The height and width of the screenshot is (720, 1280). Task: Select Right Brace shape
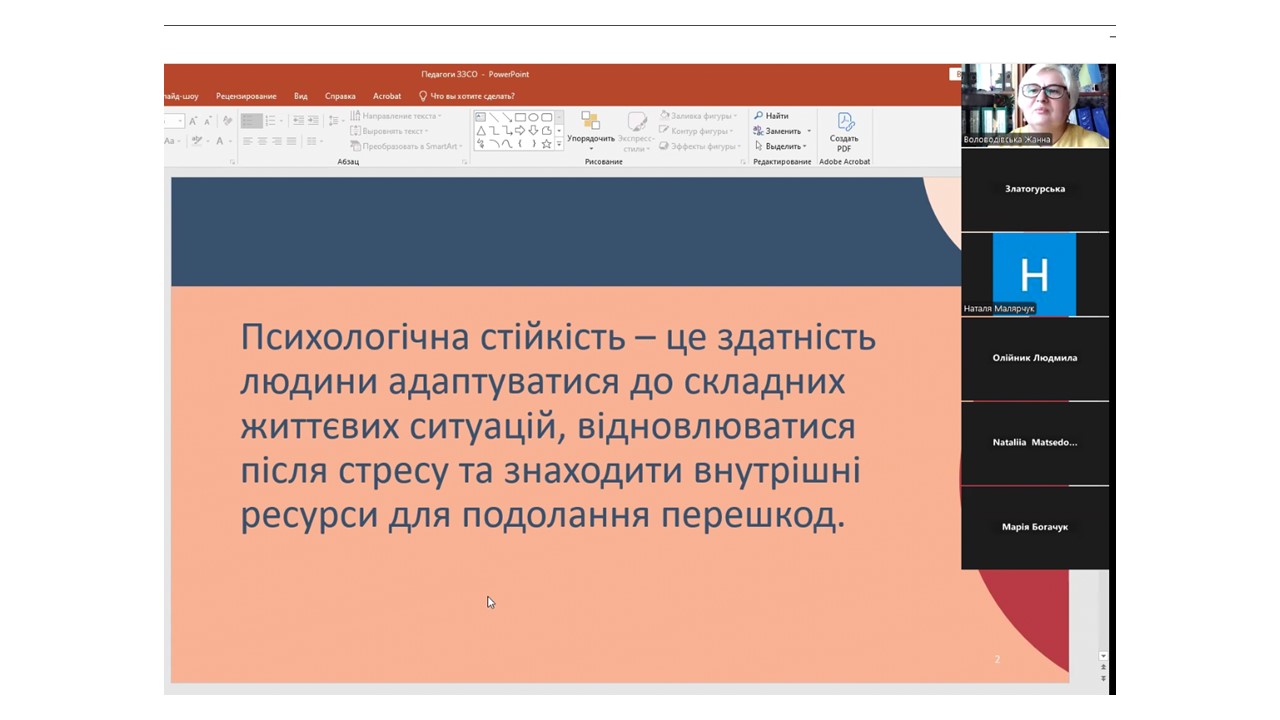pos(533,144)
